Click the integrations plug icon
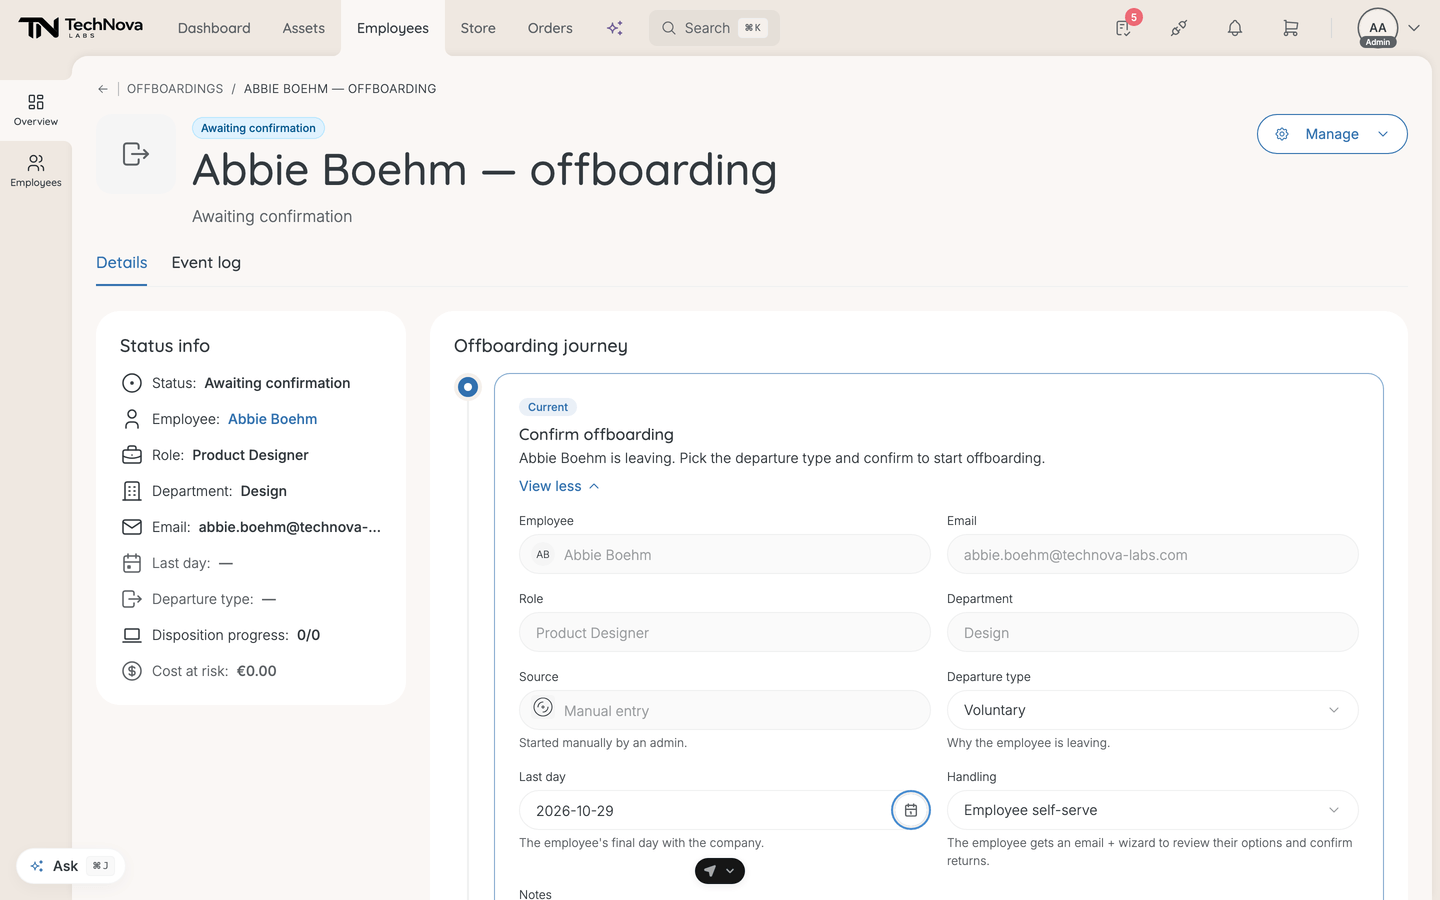Screen dimensions: 1440x900 (1179, 28)
